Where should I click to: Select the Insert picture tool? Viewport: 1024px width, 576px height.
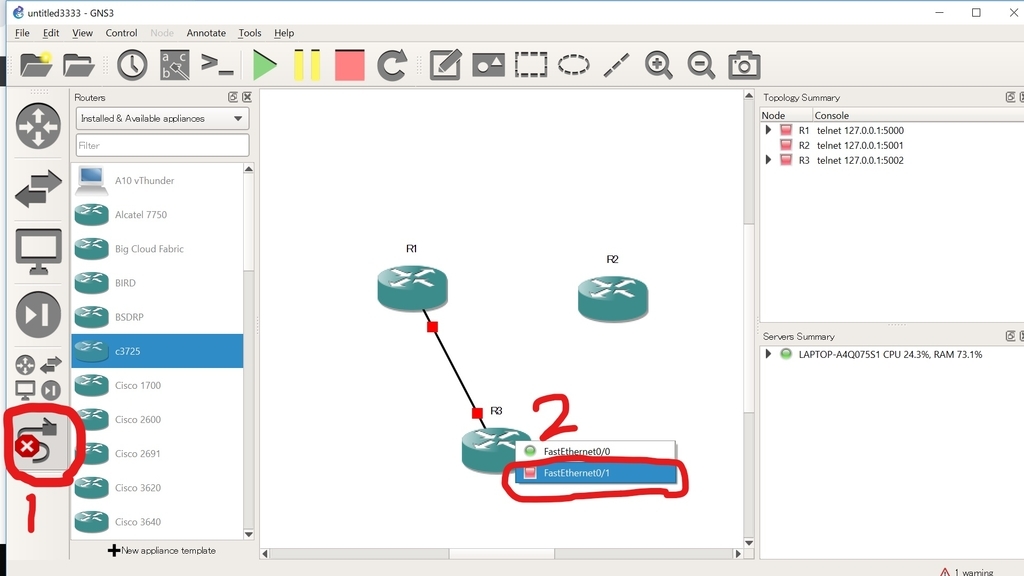[488, 65]
